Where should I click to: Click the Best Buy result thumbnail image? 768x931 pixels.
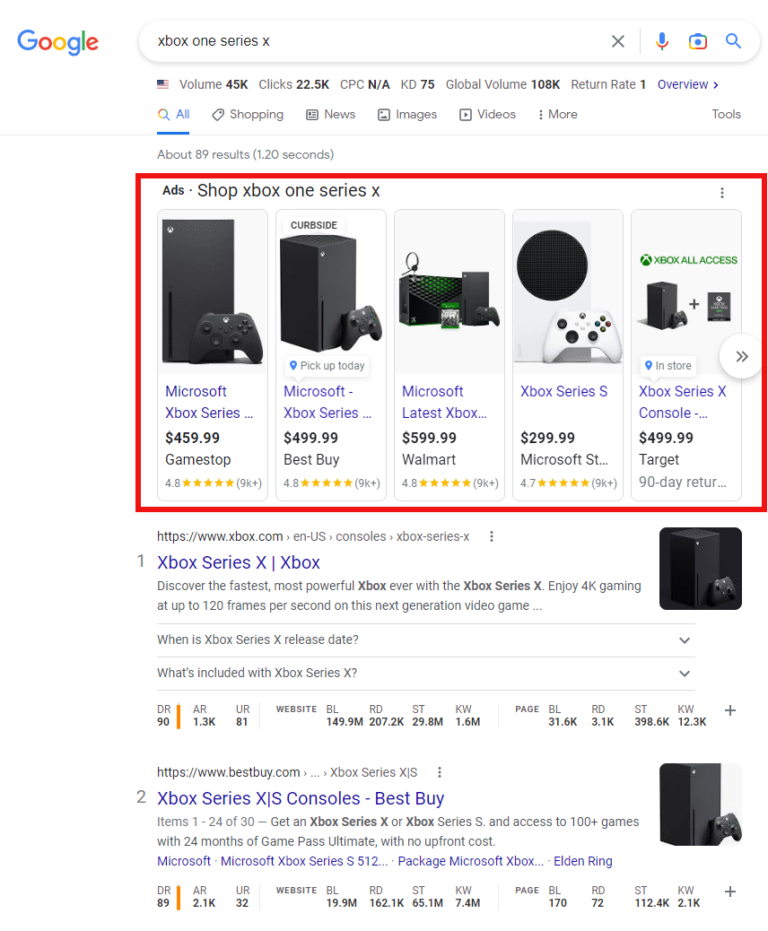[x=700, y=804]
